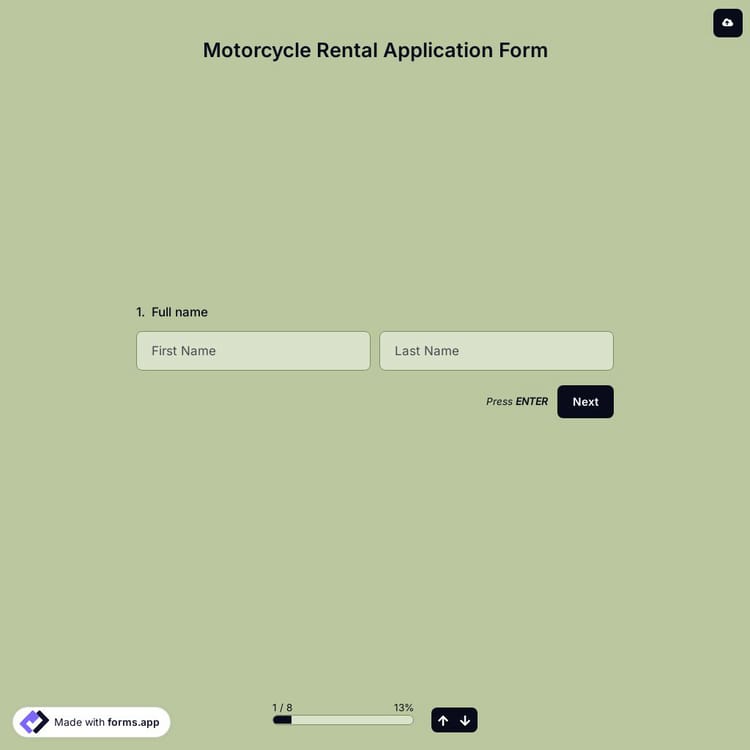Advance to next question with down arrow
This screenshot has height=750, width=750.
coord(465,720)
